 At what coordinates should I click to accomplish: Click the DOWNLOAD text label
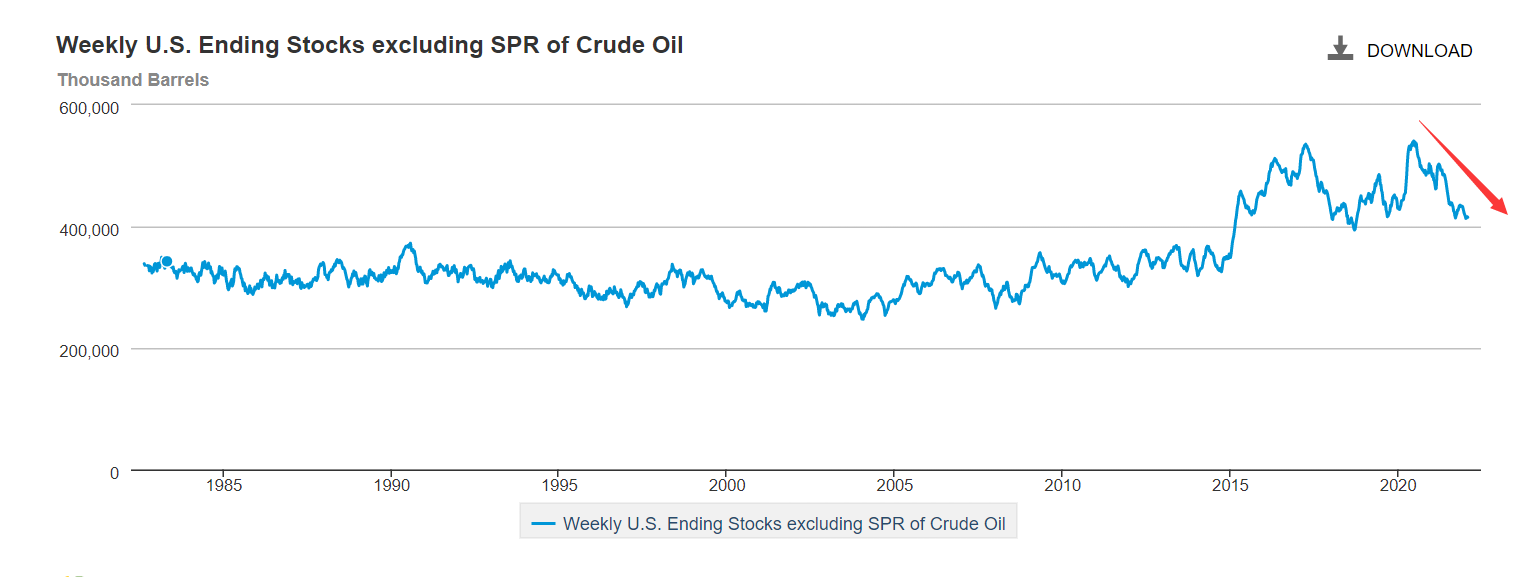1419,51
